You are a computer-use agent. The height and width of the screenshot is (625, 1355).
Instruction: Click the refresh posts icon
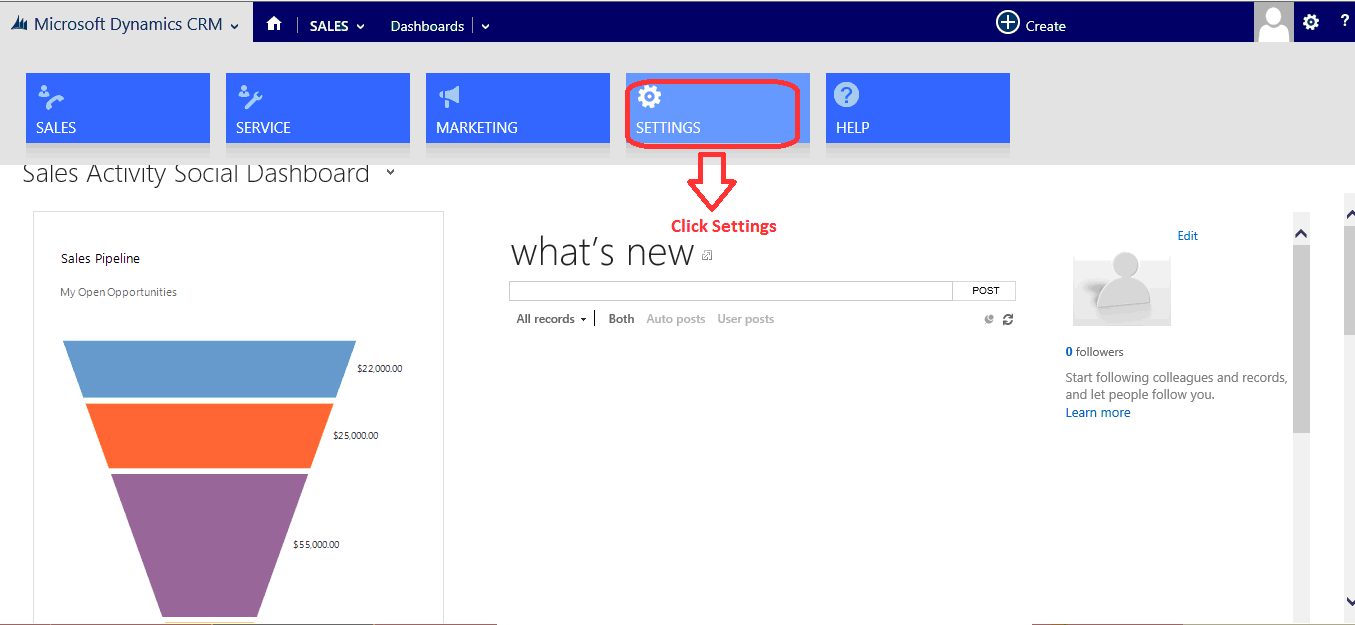click(x=1008, y=319)
